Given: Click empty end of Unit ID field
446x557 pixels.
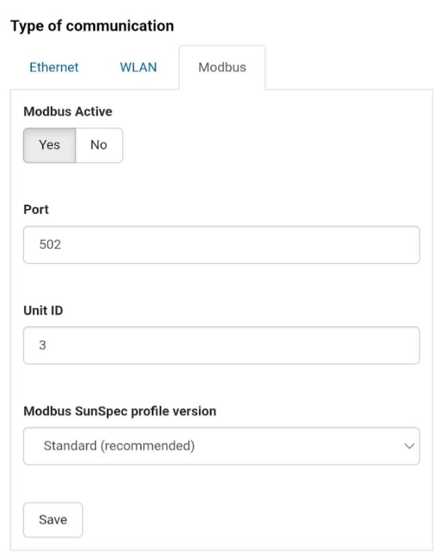Looking at the screenshot, I should pos(320,345).
